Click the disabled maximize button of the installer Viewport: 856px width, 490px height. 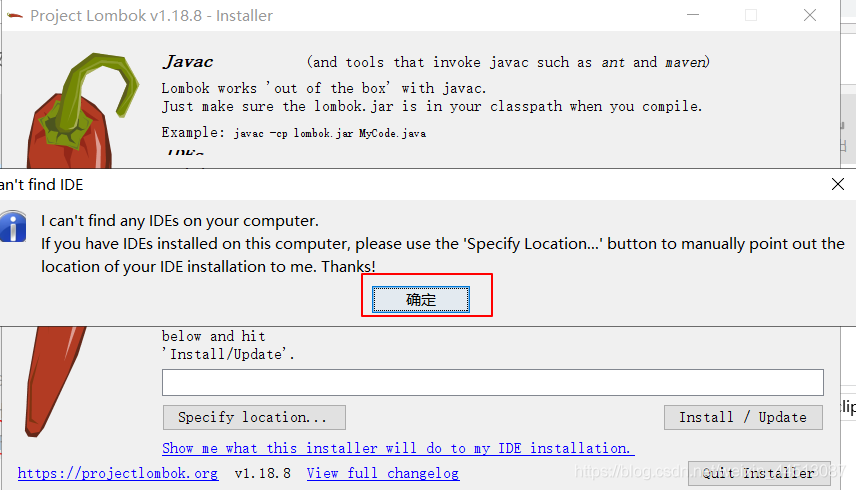pos(751,15)
